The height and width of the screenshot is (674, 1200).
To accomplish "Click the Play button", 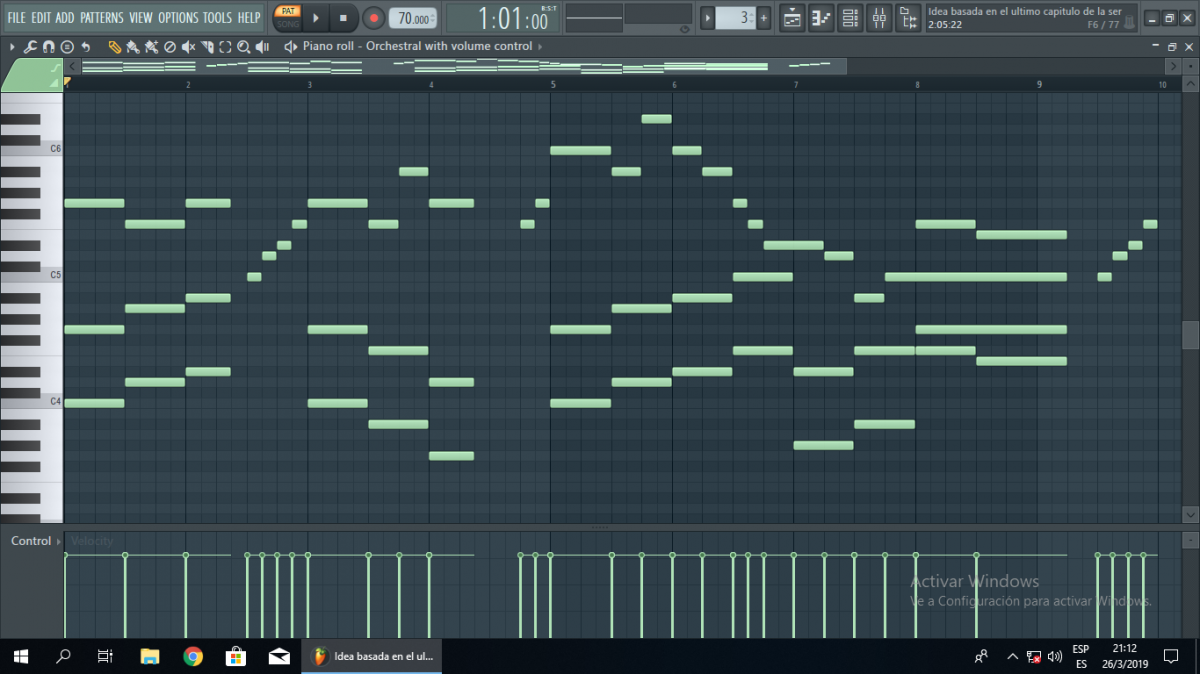I will pos(316,18).
